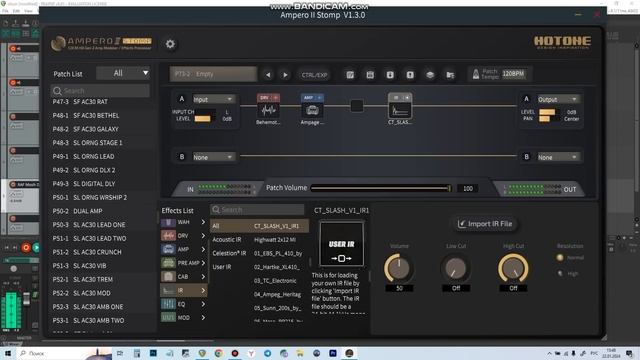Choose 01_EBS_PL_410 IR entry
Viewport: 640px width, 360px height.
pos(278,253)
